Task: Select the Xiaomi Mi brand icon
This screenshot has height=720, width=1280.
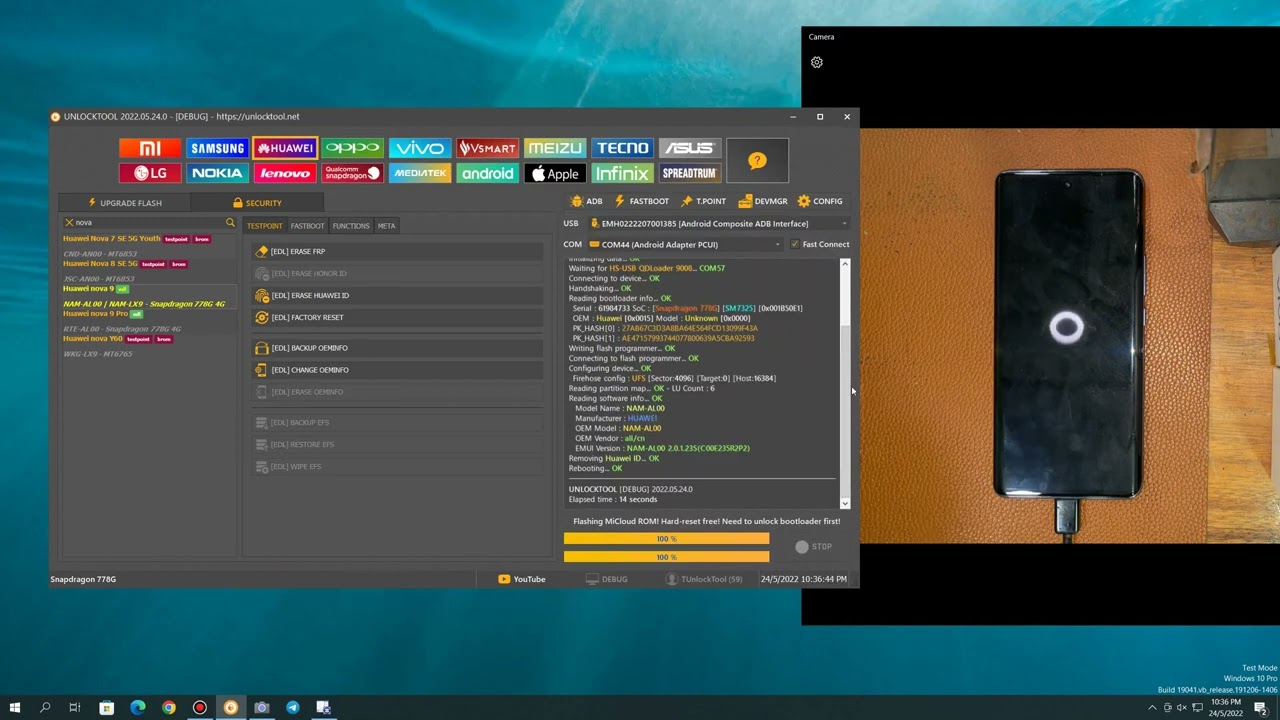Action: click(x=150, y=148)
